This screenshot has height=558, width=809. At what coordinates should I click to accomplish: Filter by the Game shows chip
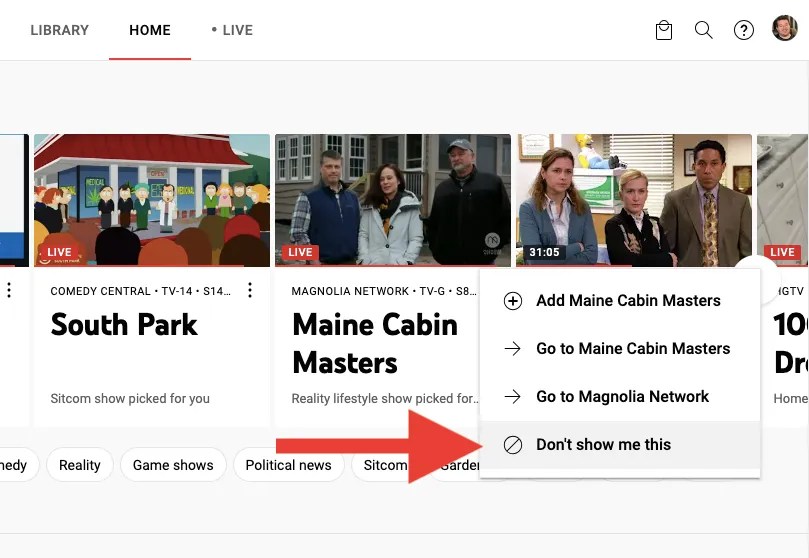click(173, 465)
